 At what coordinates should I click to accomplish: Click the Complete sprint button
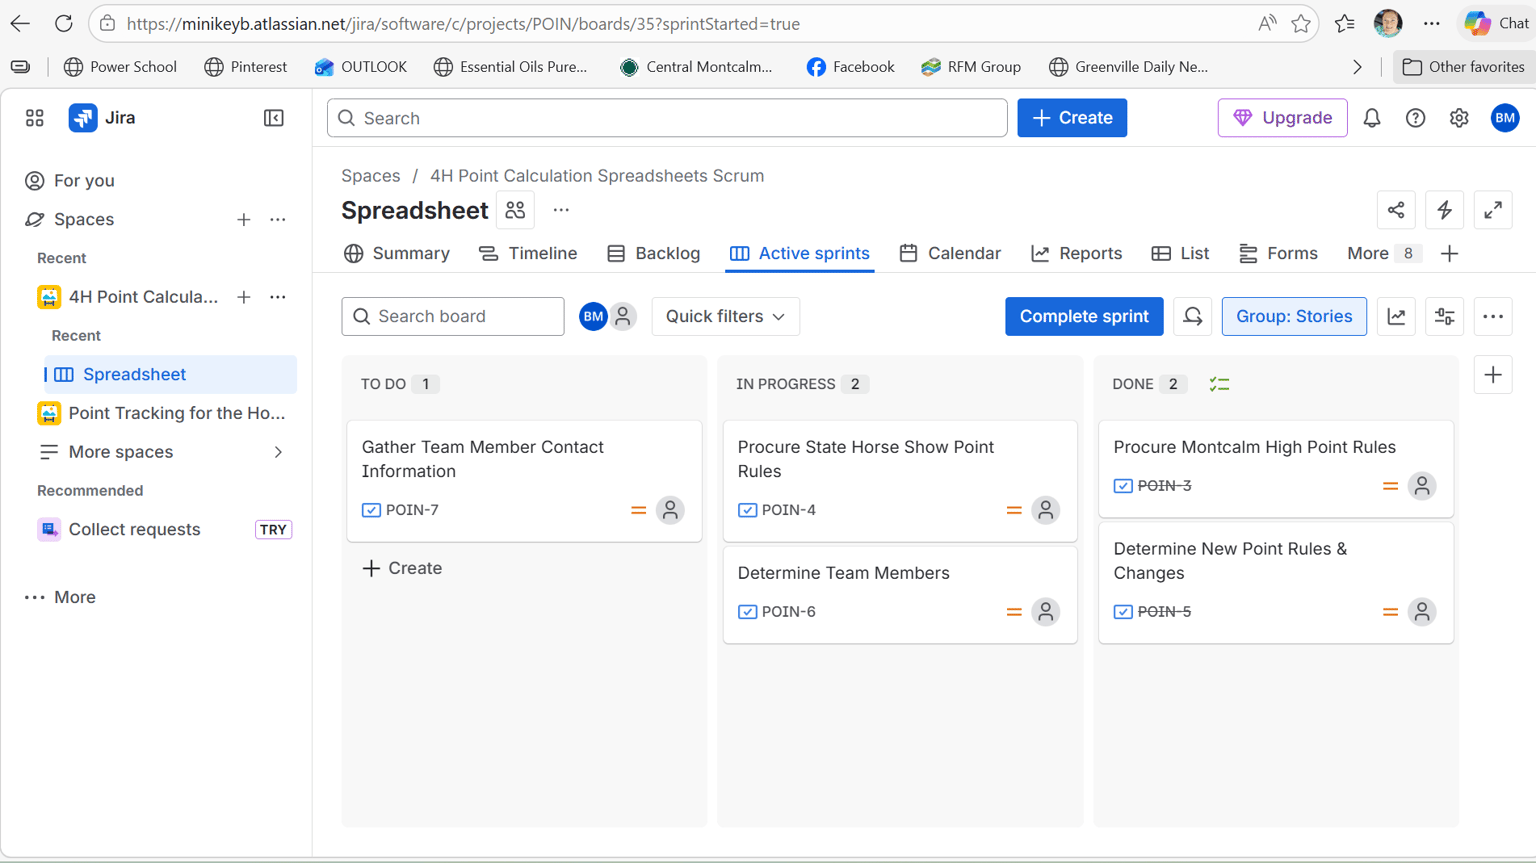click(x=1084, y=316)
